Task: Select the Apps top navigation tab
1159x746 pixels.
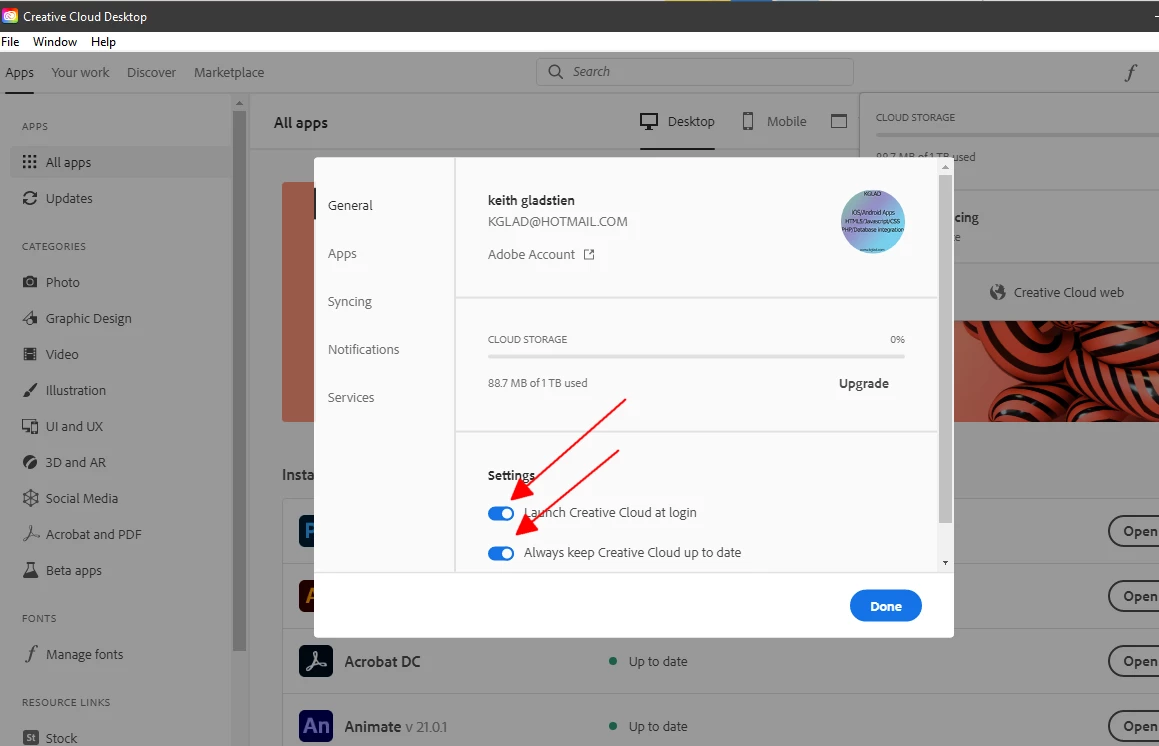Action: (x=19, y=72)
